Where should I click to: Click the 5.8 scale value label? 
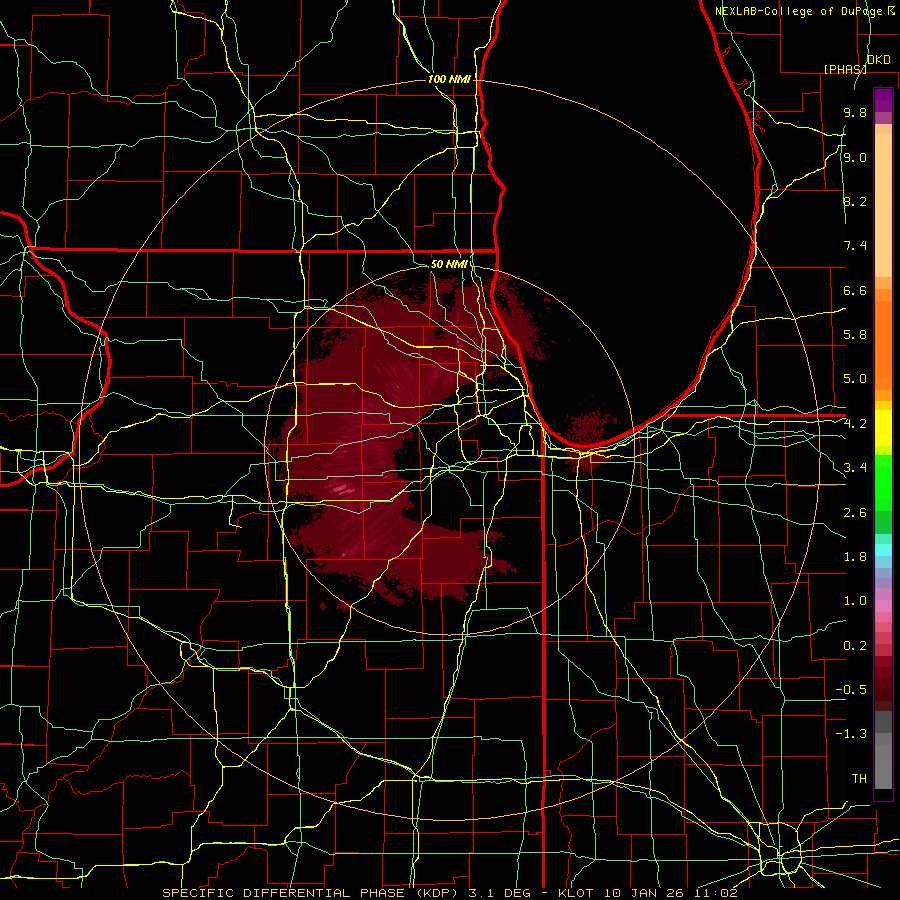pos(855,335)
